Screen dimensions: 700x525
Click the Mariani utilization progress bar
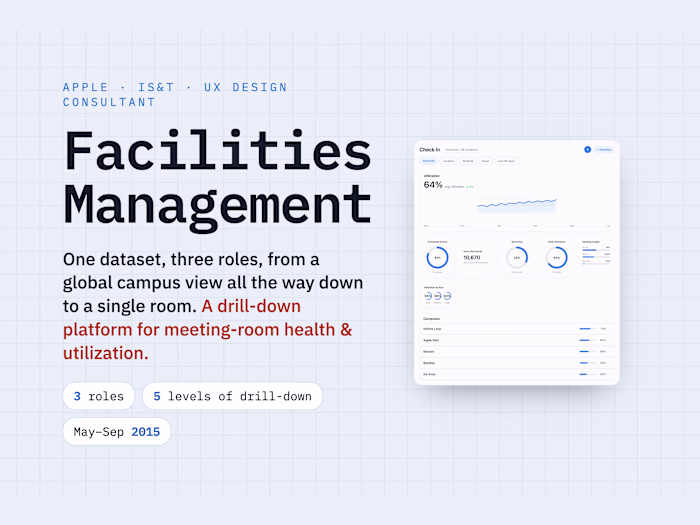click(588, 352)
